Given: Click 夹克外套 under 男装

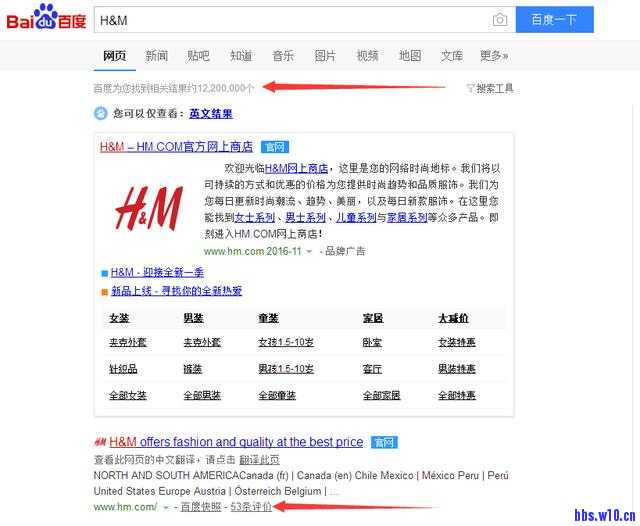Looking at the screenshot, I should tap(202, 342).
